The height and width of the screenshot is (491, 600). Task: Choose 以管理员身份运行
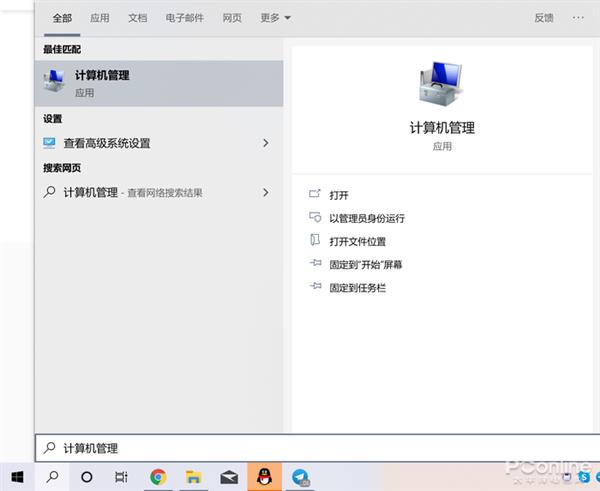(x=367, y=218)
